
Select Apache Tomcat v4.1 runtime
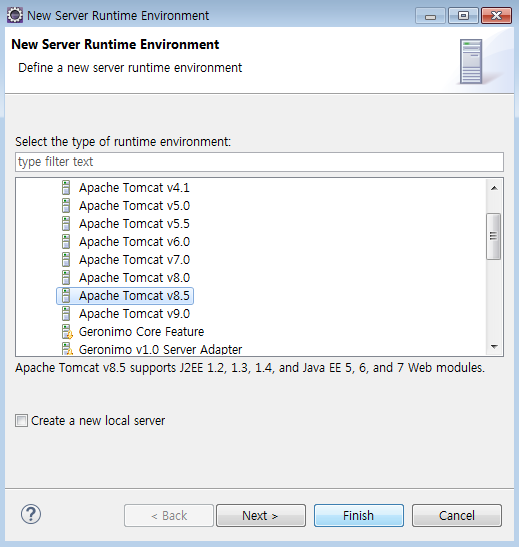pyautogui.click(x=134, y=188)
